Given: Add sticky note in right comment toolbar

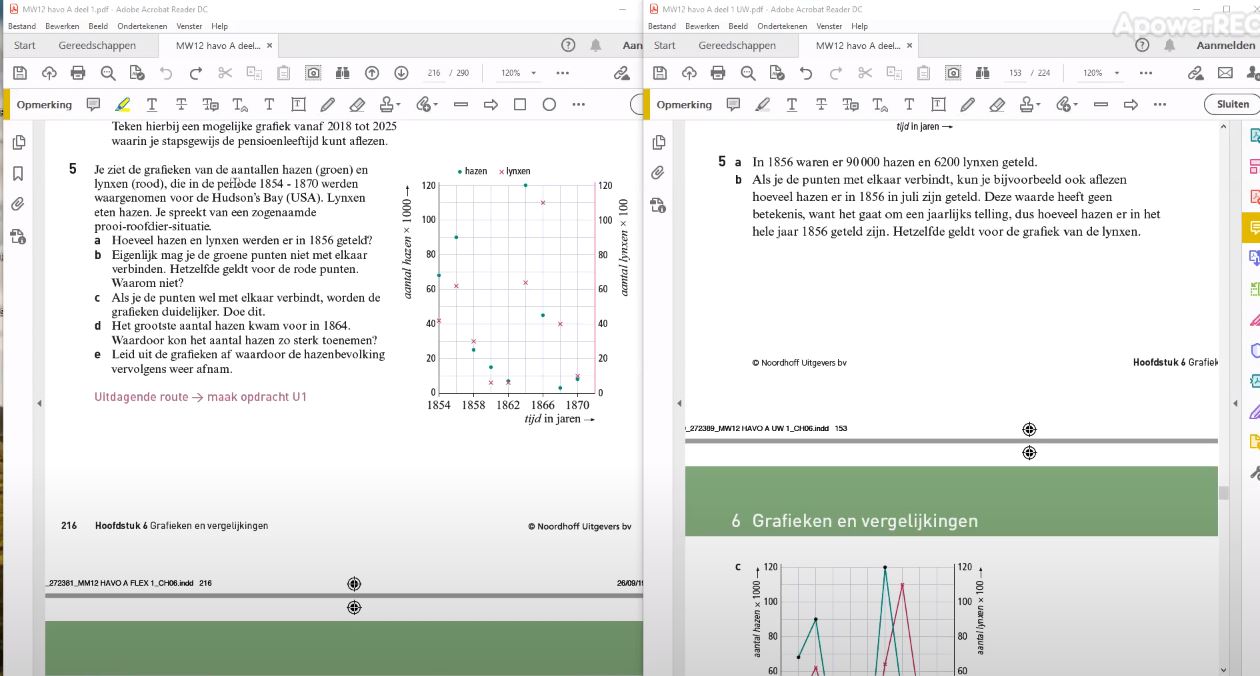Looking at the screenshot, I should (x=733, y=104).
